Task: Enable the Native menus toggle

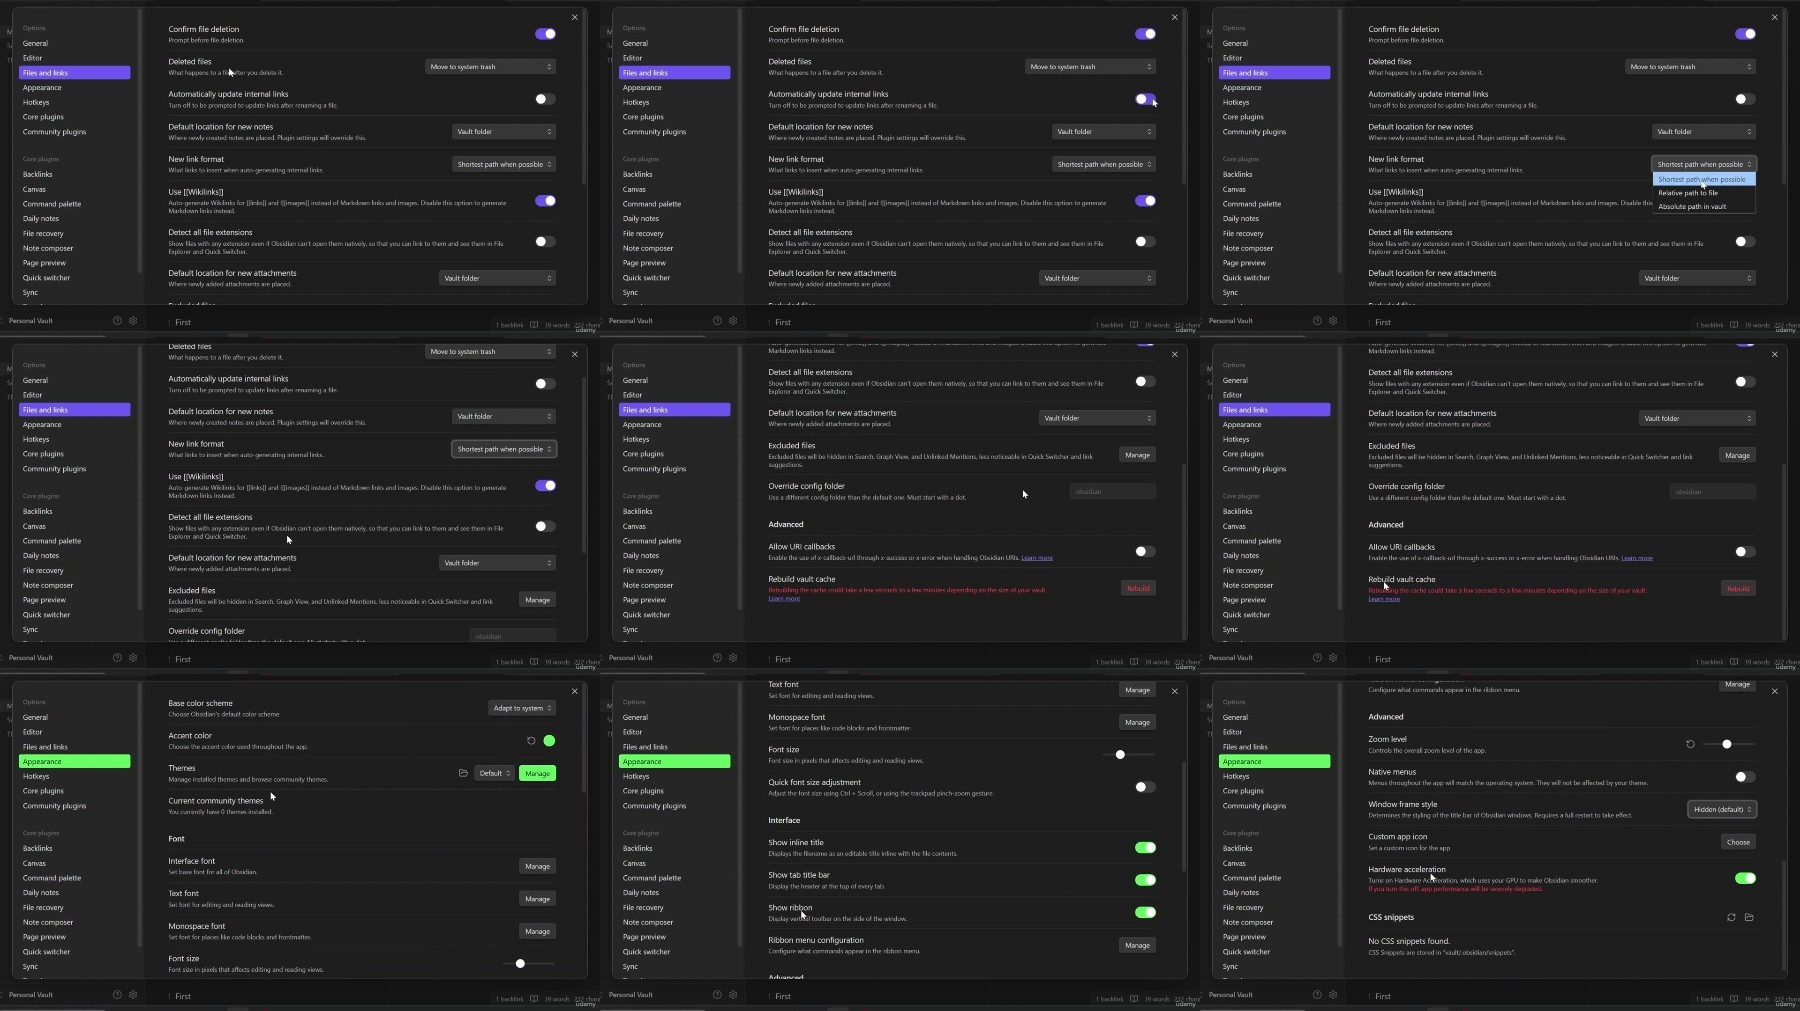Action: pos(1745,777)
